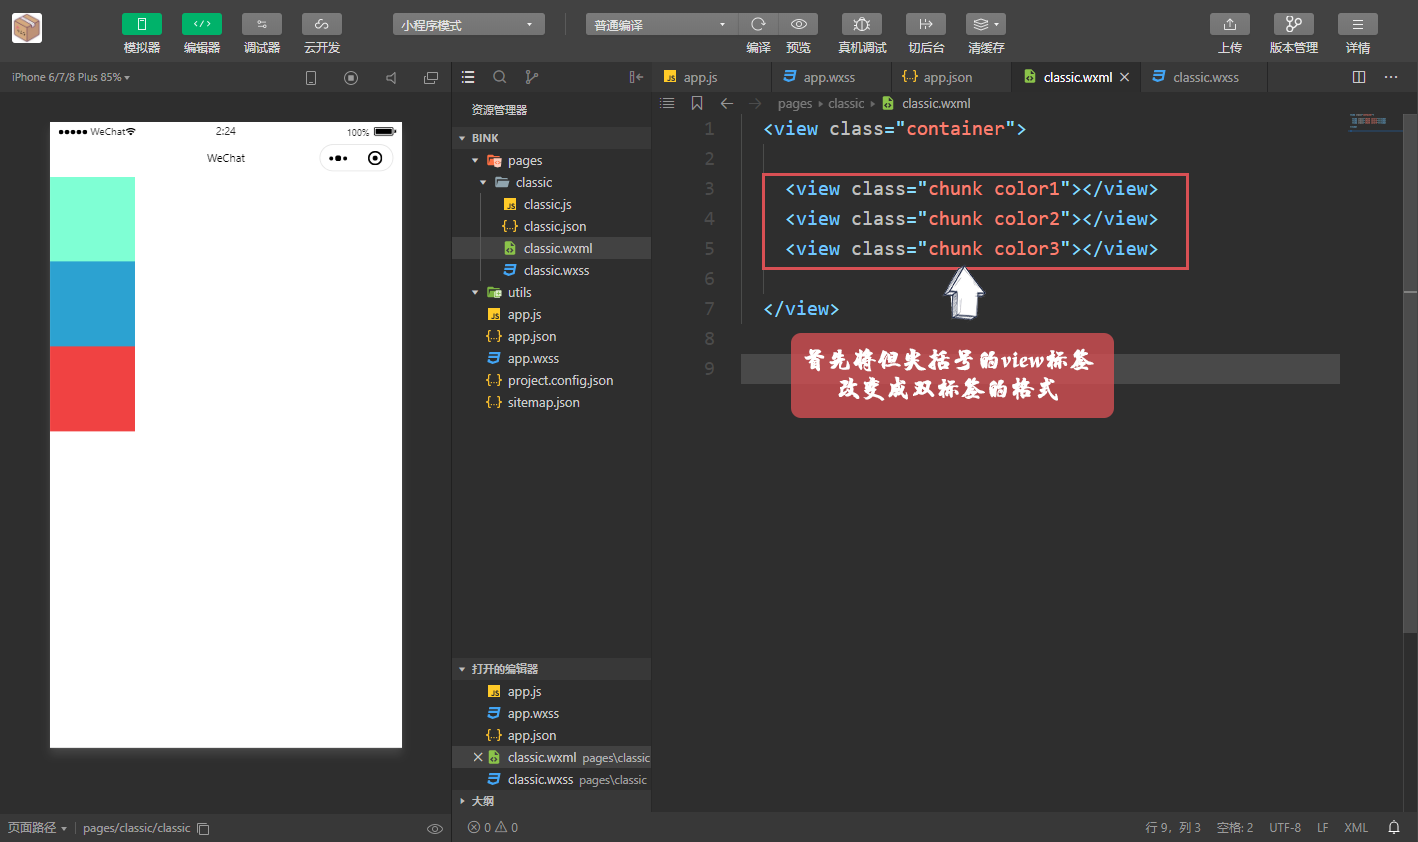The image size is (1418, 842).
Task: Click the errors and warnings status indicator
Action: [493, 827]
